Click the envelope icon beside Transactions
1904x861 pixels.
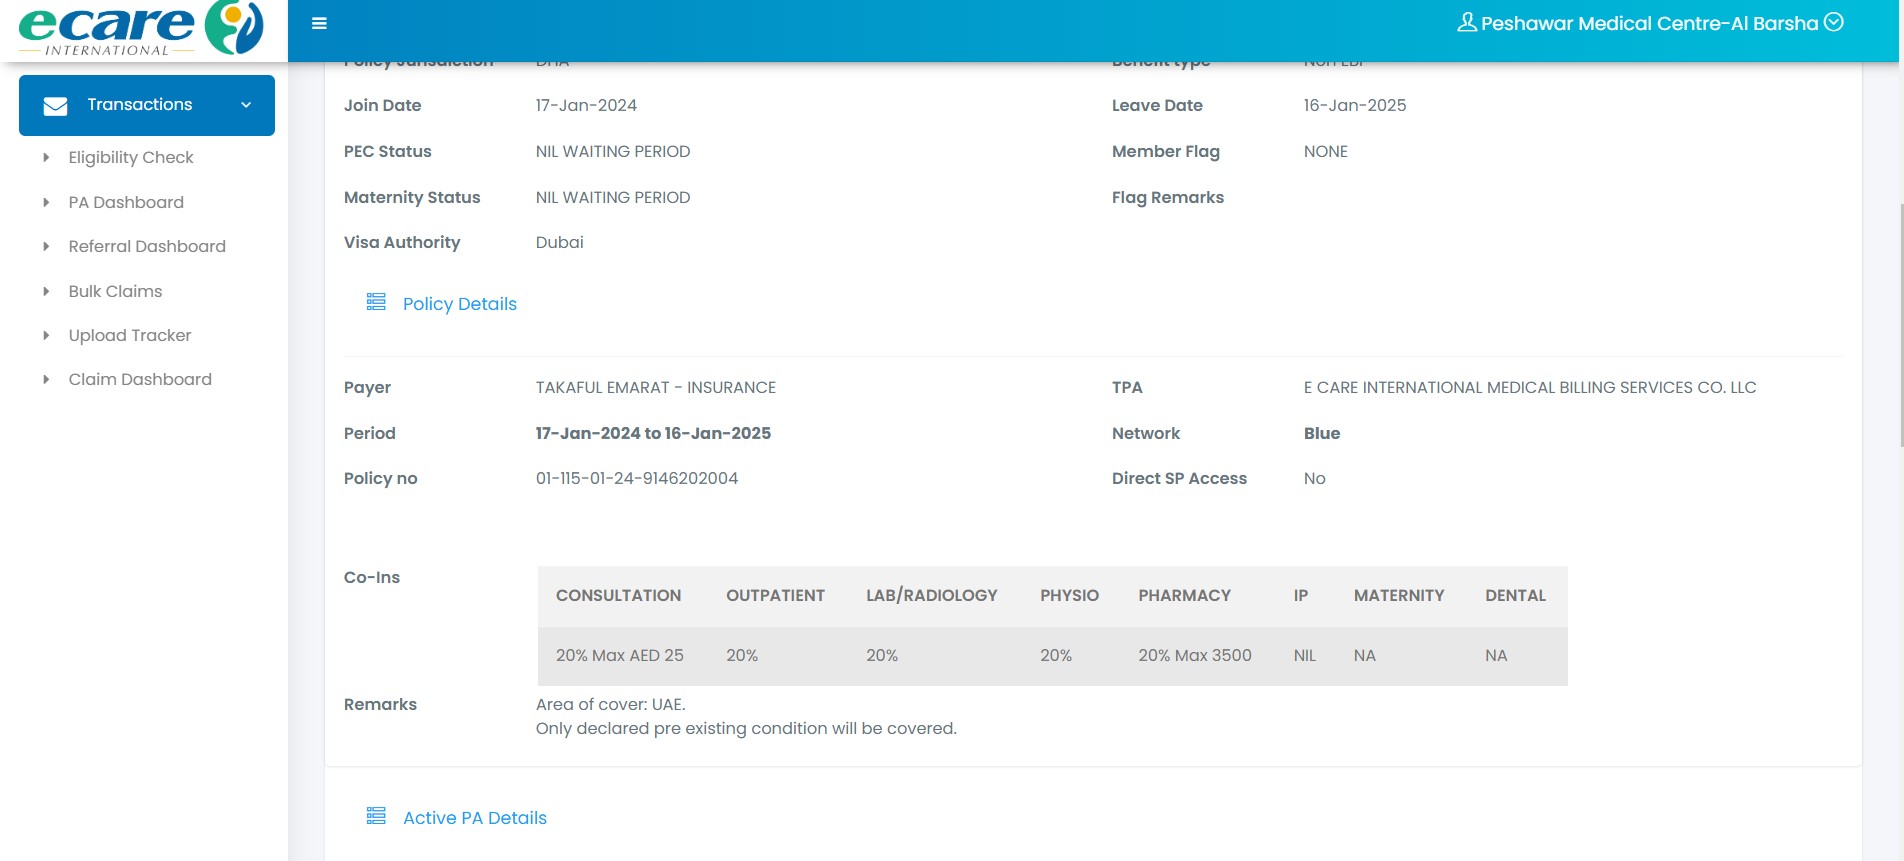[x=56, y=106]
